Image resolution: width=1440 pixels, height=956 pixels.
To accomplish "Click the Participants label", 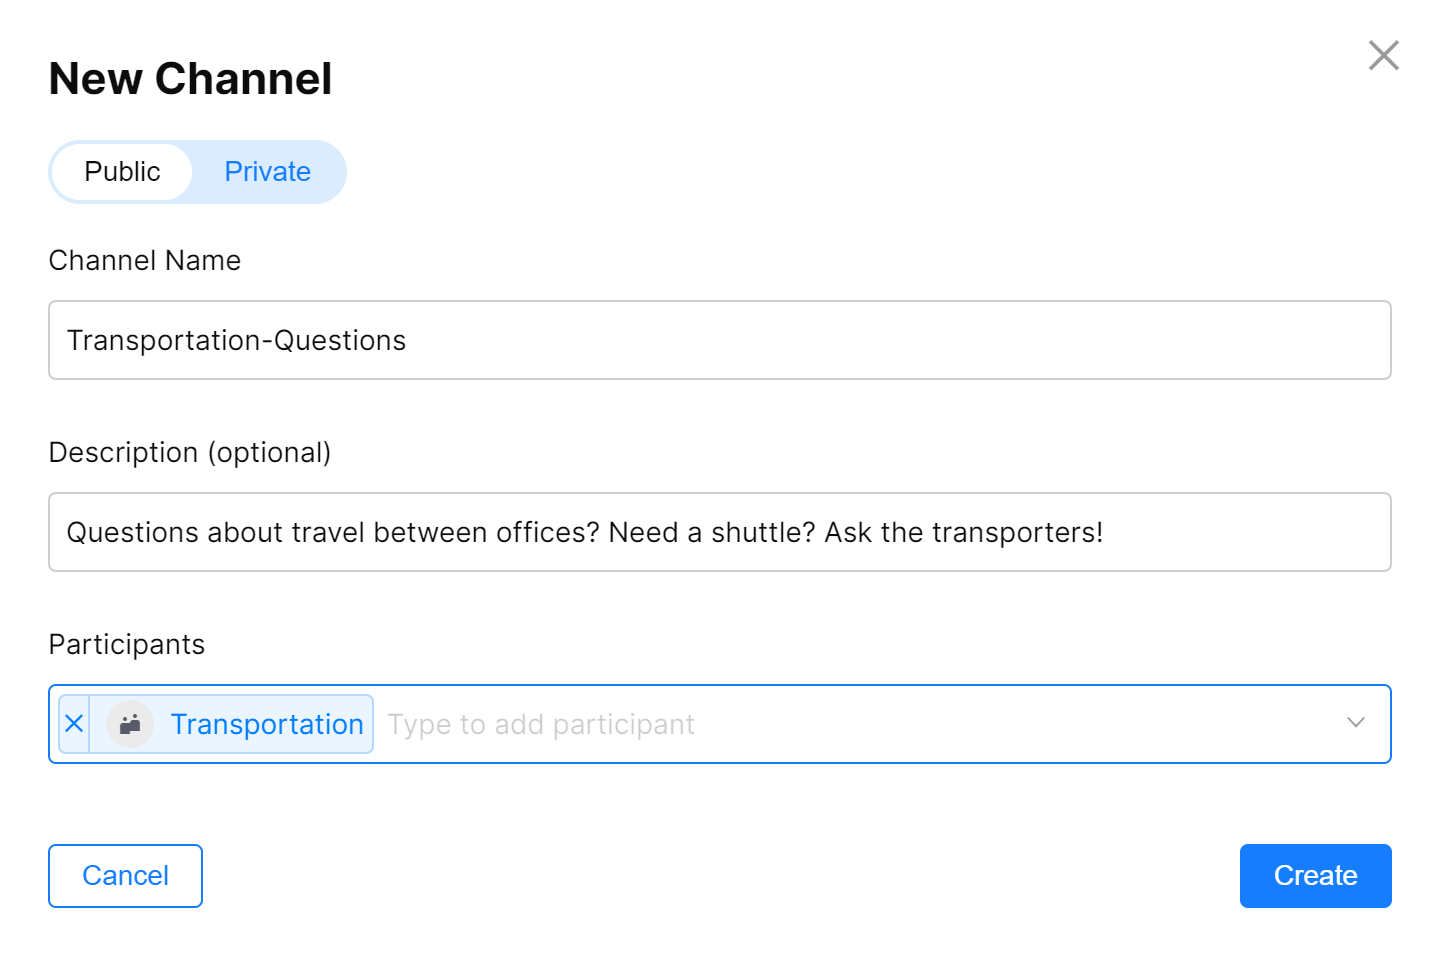I will (127, 645).
